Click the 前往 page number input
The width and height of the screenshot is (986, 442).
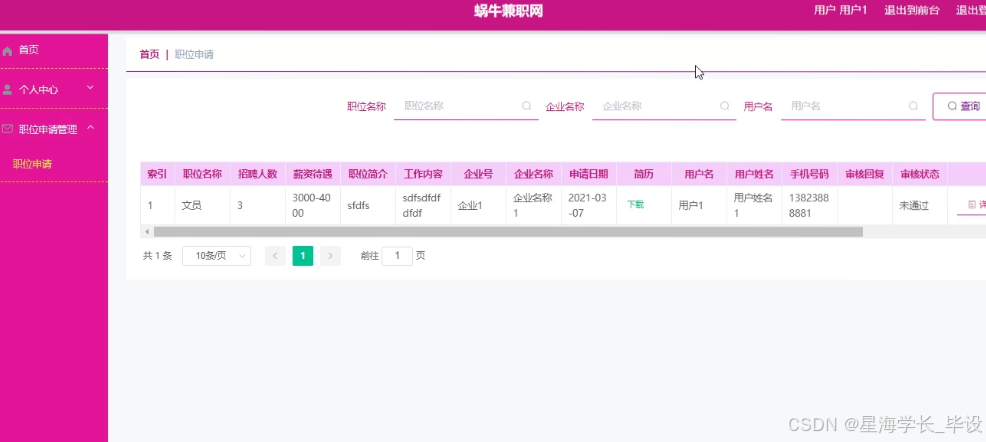[397, 256]
